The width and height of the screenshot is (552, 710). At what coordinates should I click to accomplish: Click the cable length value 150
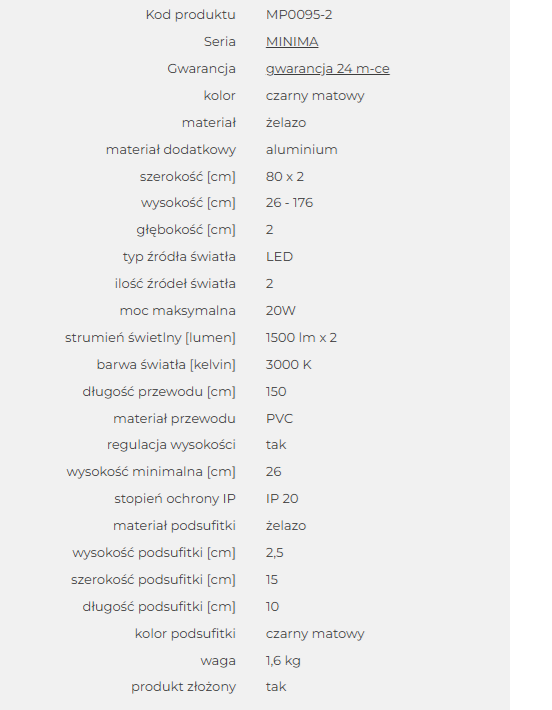[x=276, y=392]
